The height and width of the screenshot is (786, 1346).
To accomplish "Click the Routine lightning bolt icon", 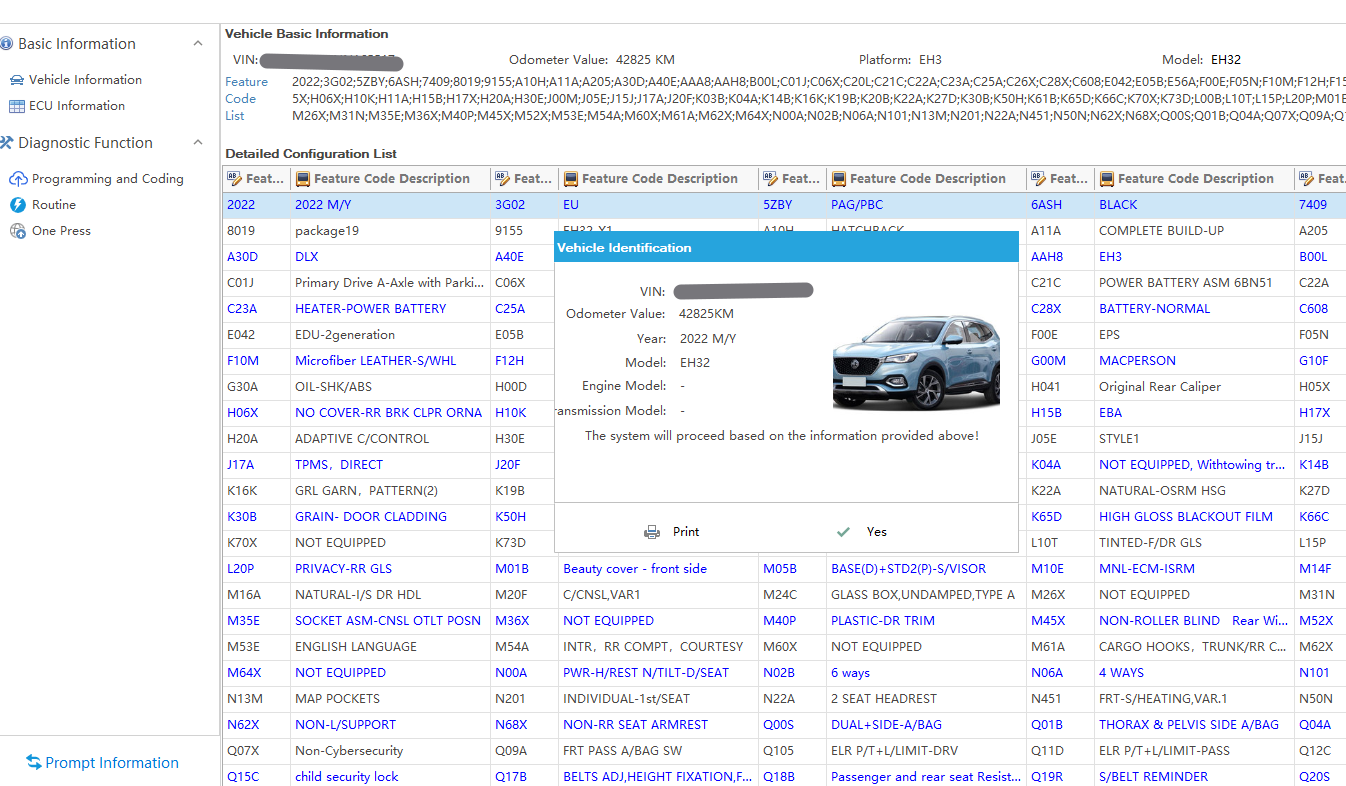I will 17,205.
